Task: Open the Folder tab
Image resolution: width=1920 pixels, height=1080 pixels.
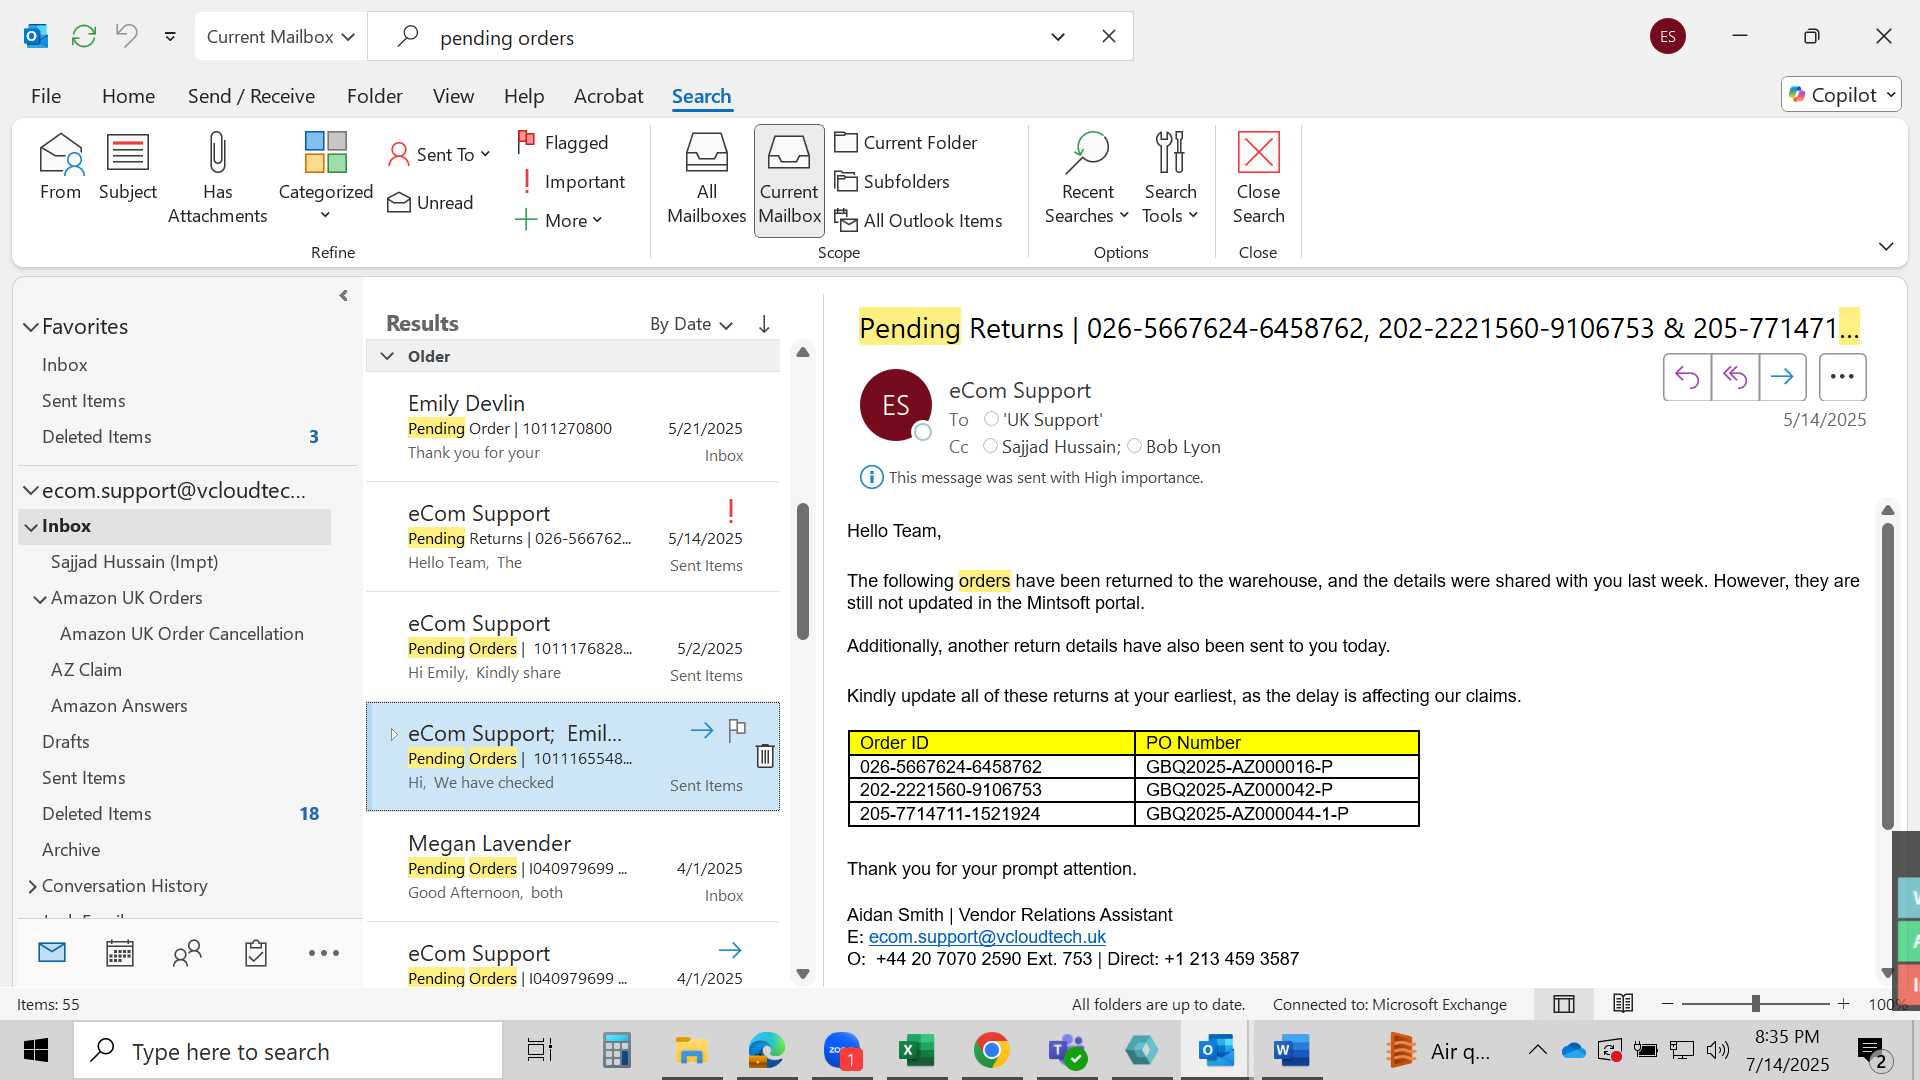Action: coord(375,96)
